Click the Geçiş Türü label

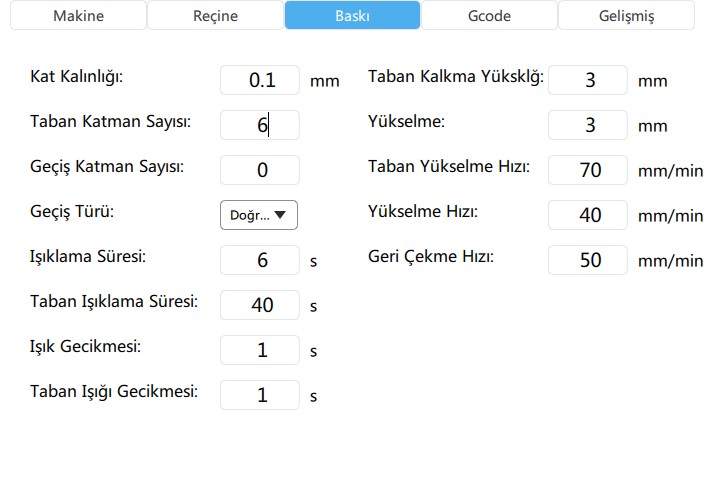point(73,212)
